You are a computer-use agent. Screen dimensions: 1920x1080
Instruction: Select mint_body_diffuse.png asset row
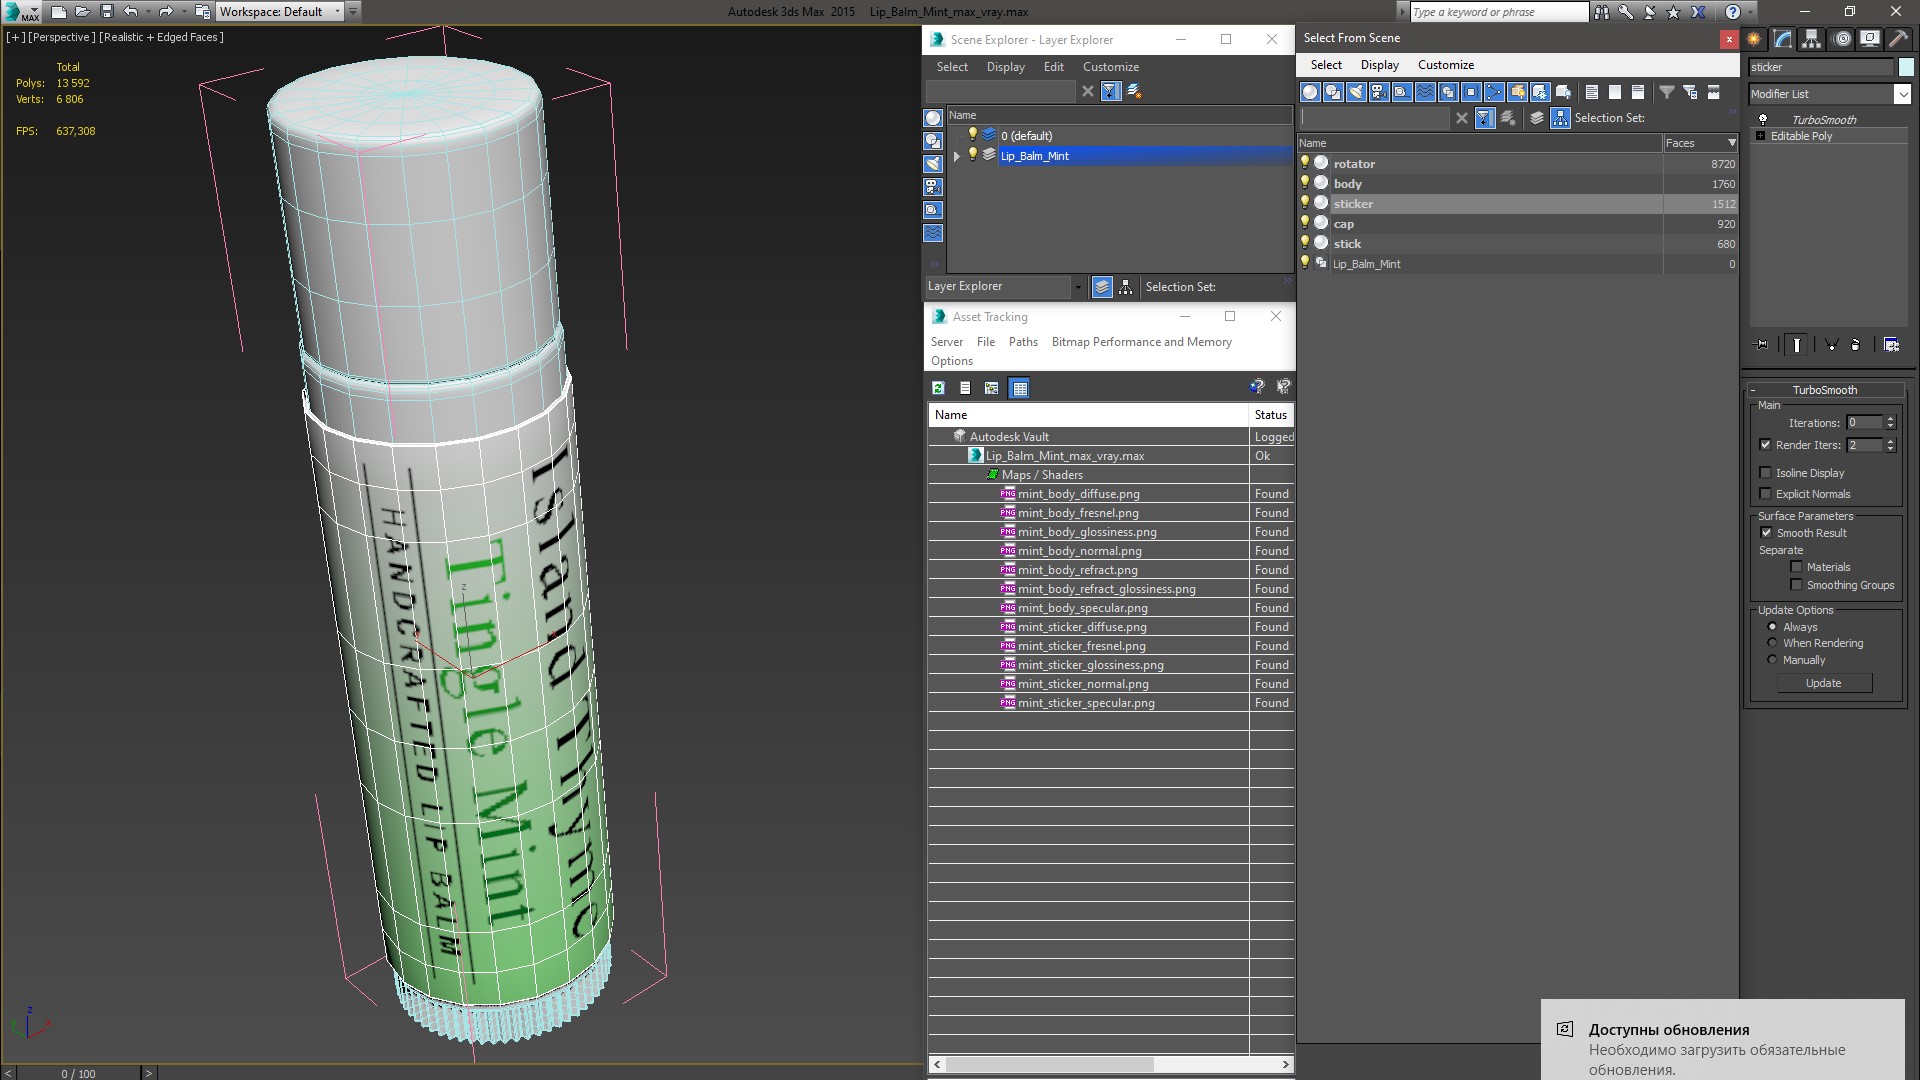[x=1111, y=494]
